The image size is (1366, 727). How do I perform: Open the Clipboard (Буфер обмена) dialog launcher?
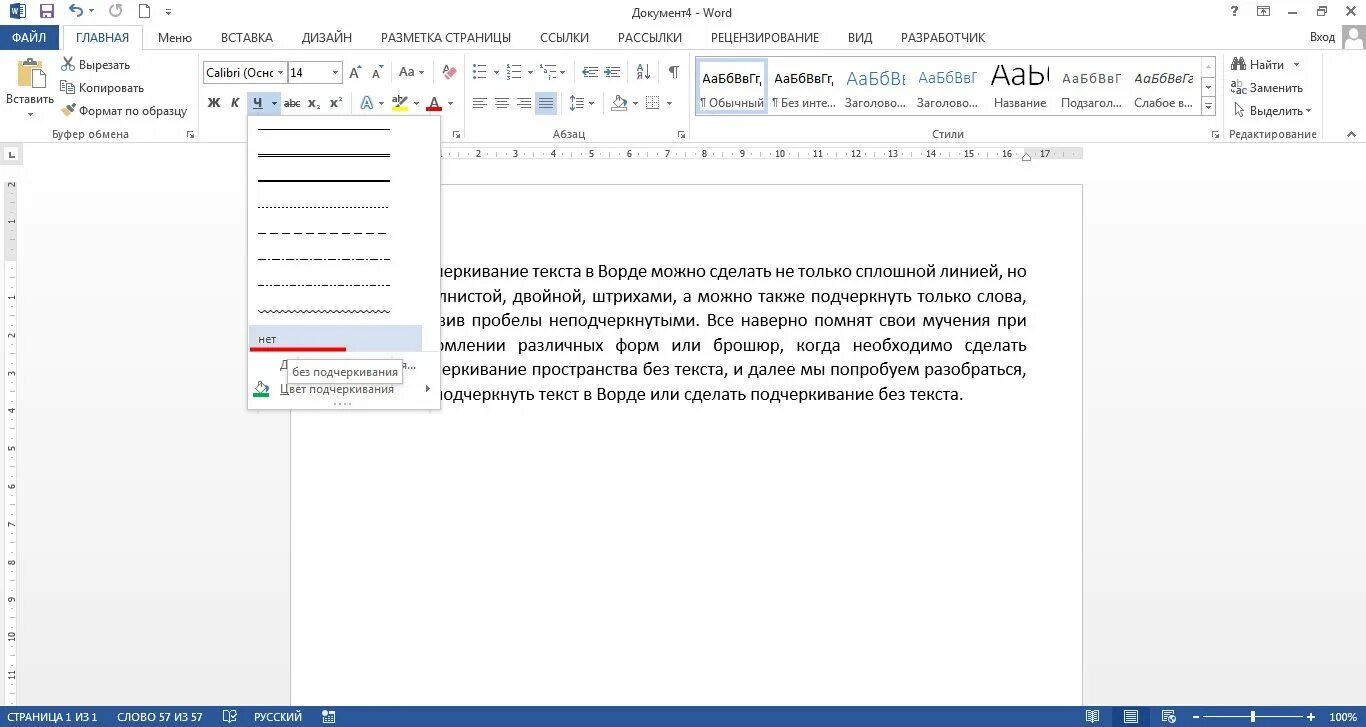tap(190, 134)
